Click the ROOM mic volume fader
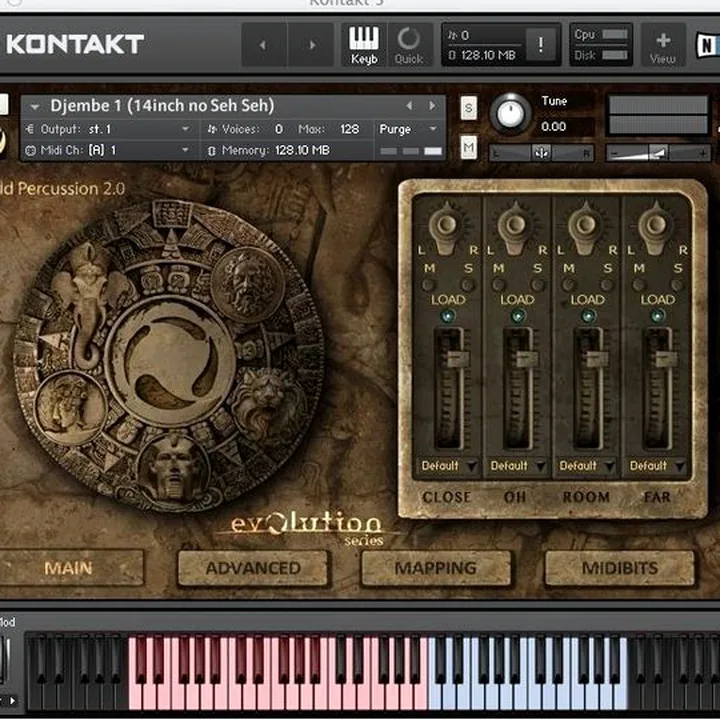Image resolution: width=720 pixels, height=720 pixels. (597, 359)
